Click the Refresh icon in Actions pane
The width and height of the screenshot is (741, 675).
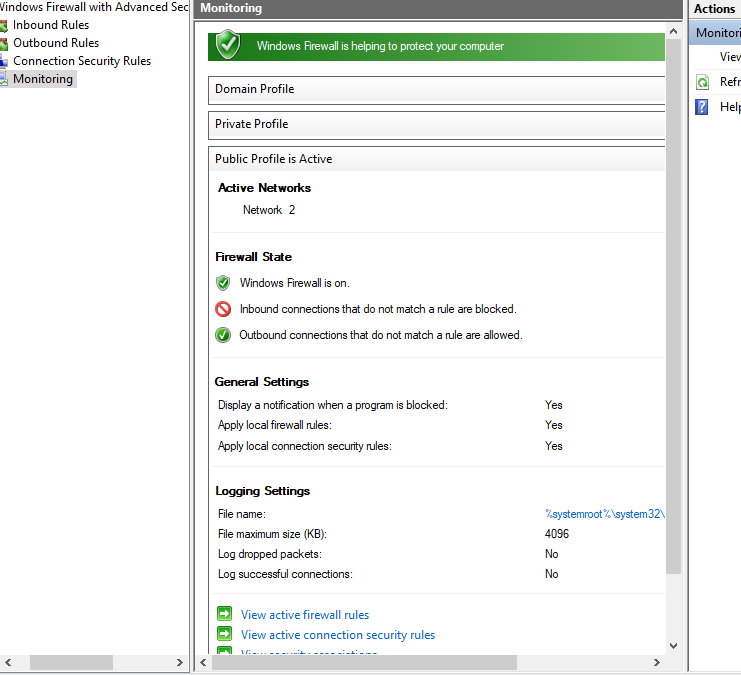click(x=702, y=82)
